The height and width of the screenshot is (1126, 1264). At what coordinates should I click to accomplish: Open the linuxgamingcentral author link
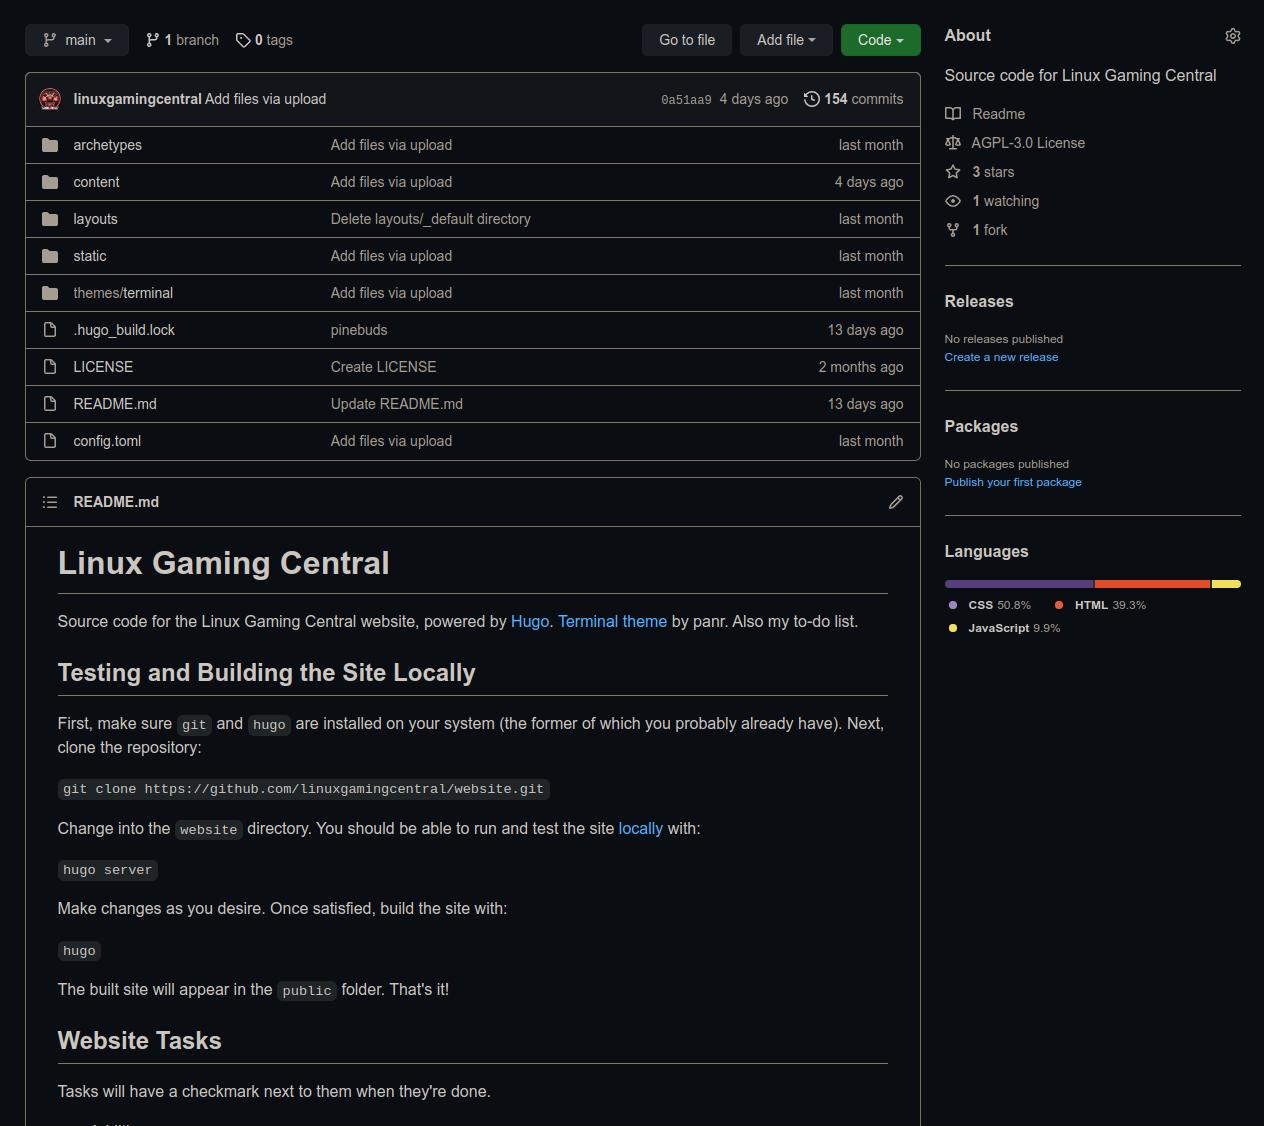(x=137, y=99)
